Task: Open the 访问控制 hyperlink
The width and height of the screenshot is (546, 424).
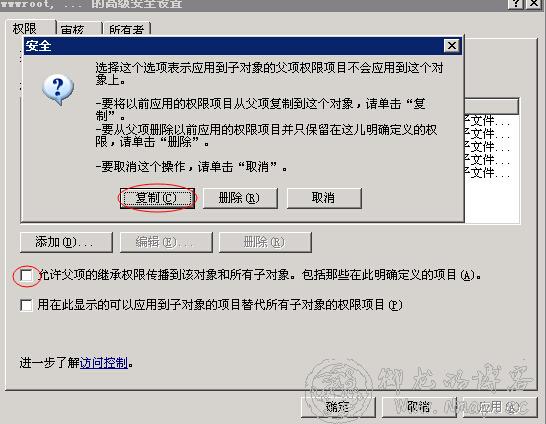Action: pos(104,363)
